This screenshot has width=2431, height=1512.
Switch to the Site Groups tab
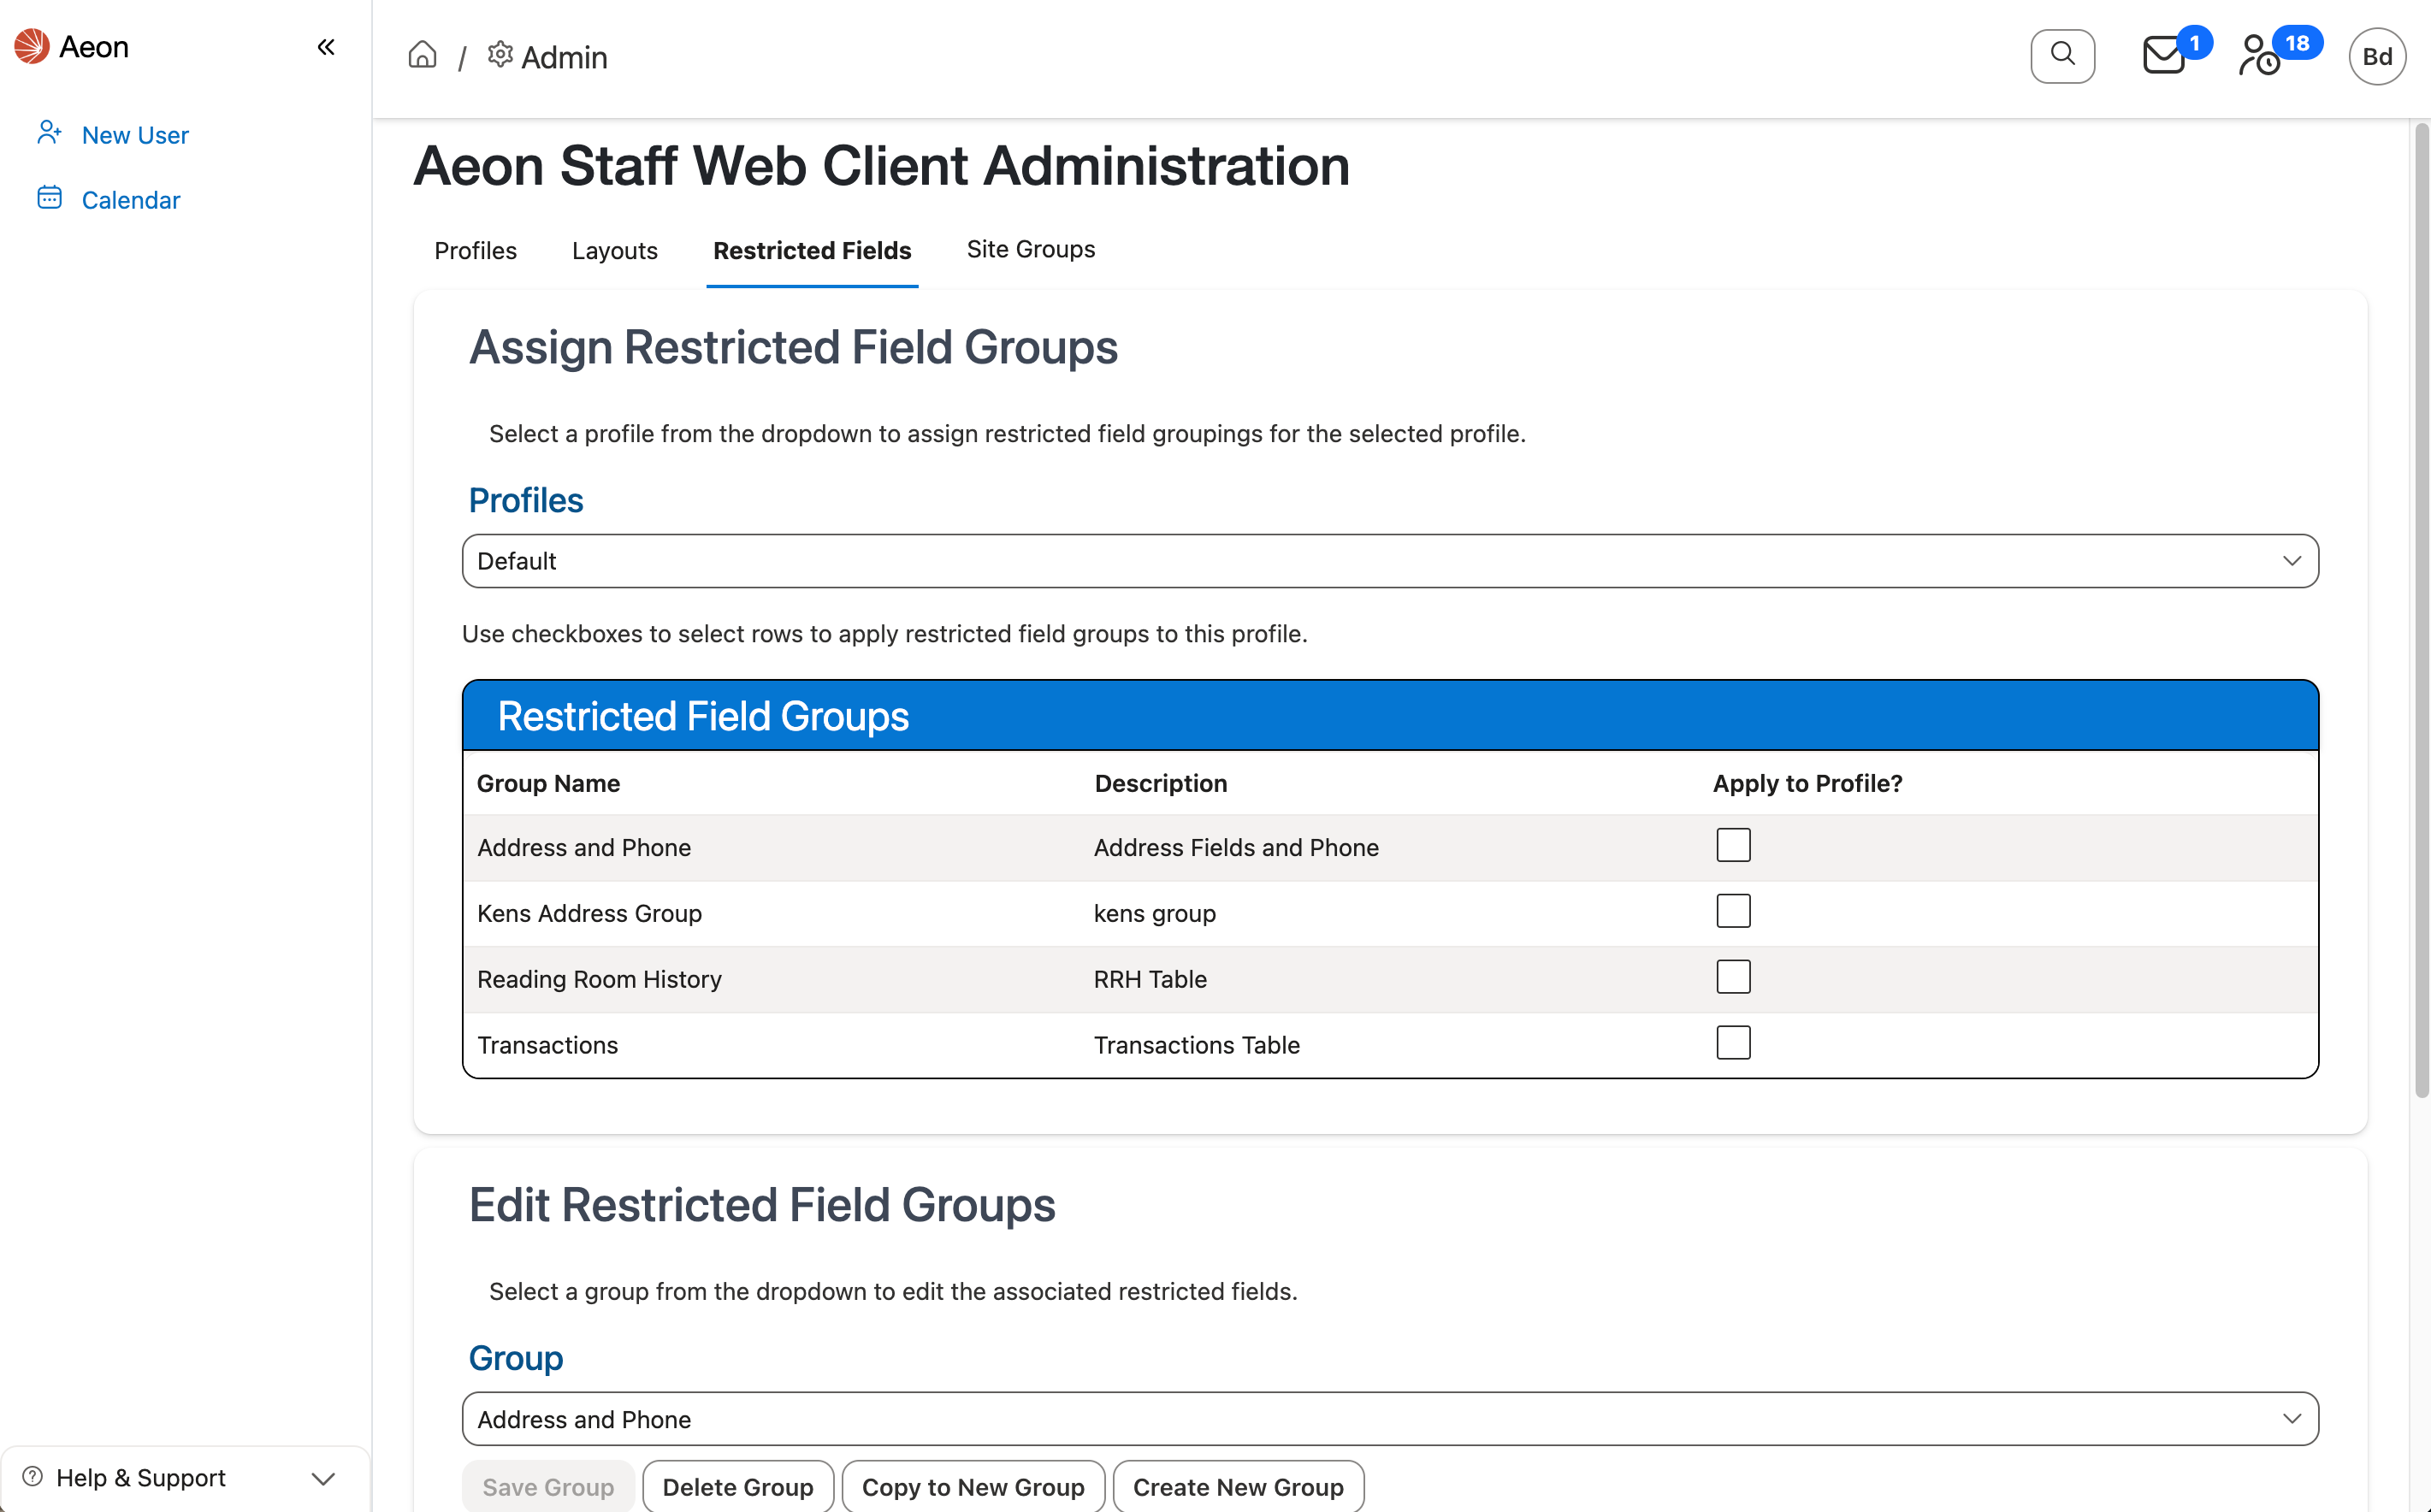pos(1030,249)
